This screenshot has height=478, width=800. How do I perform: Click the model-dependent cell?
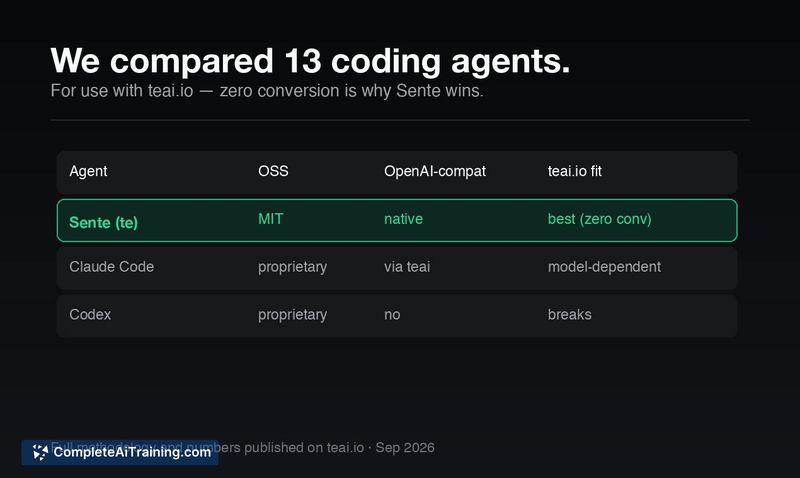(604, 267)
